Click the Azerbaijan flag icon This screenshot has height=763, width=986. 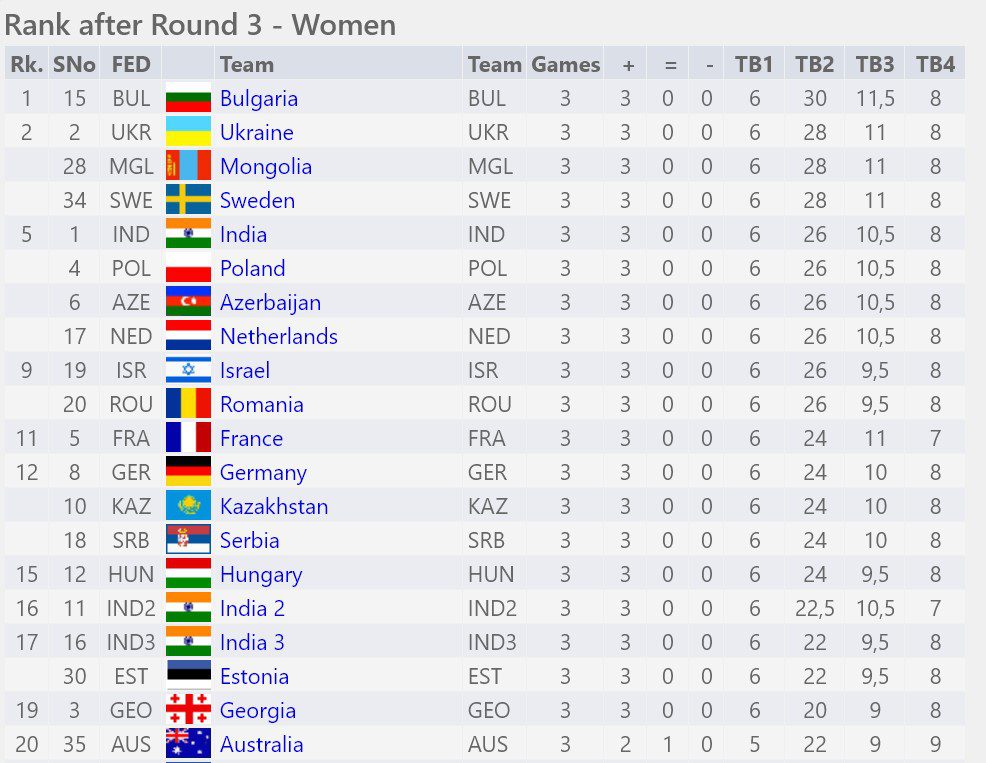point(188,301)
